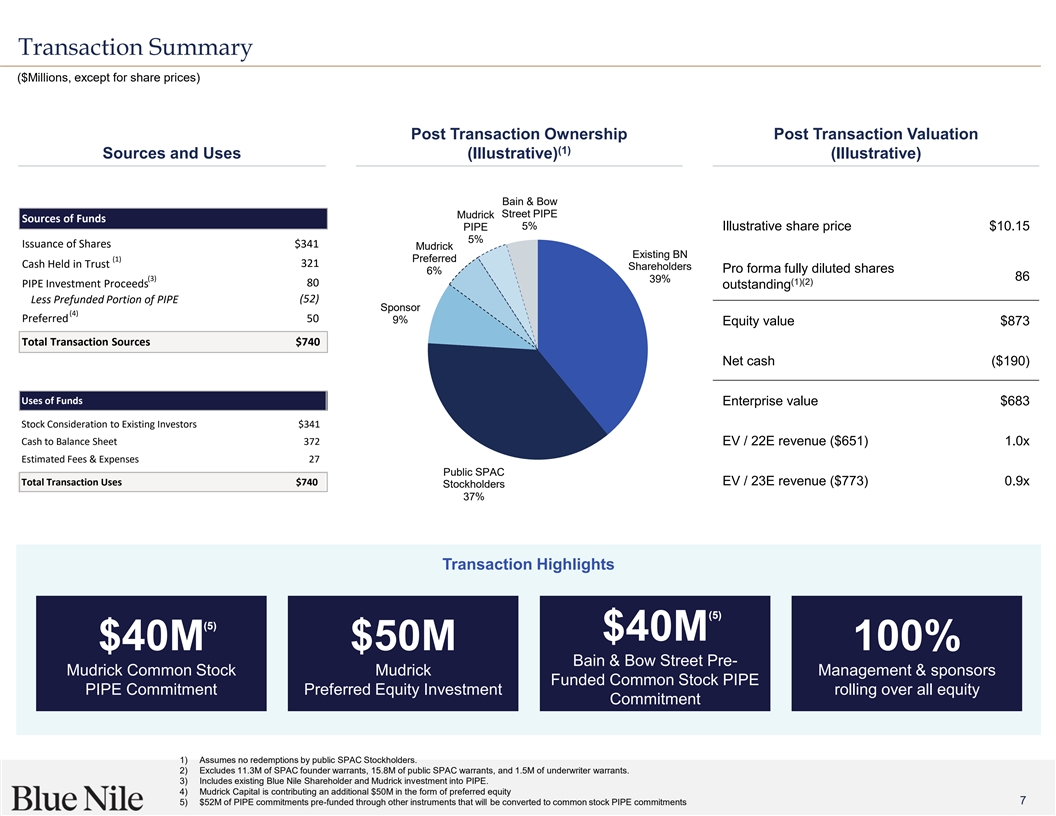Click the Transaction Summary slide title
1056x816 pixels.
tap(135, 47)
